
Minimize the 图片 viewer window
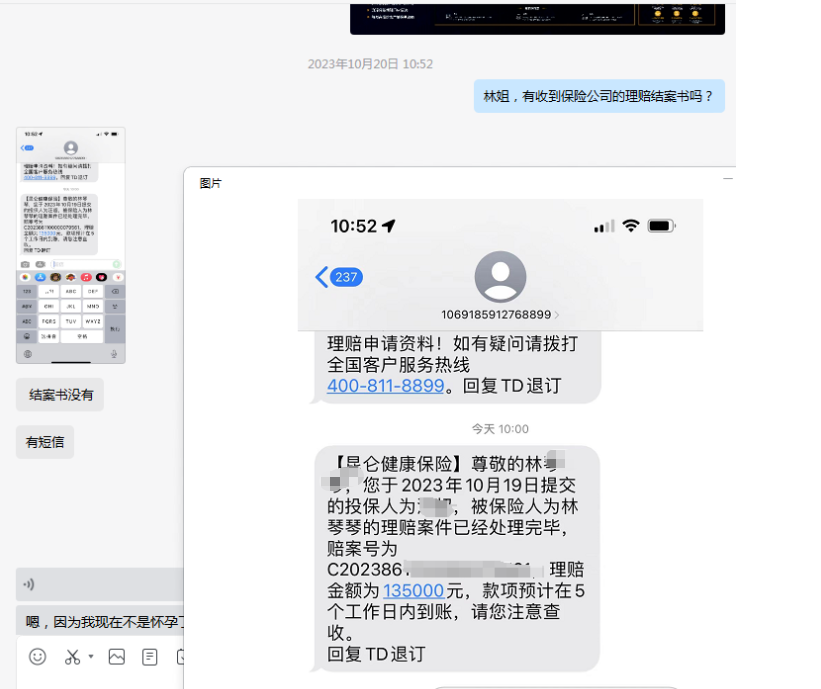728,179
